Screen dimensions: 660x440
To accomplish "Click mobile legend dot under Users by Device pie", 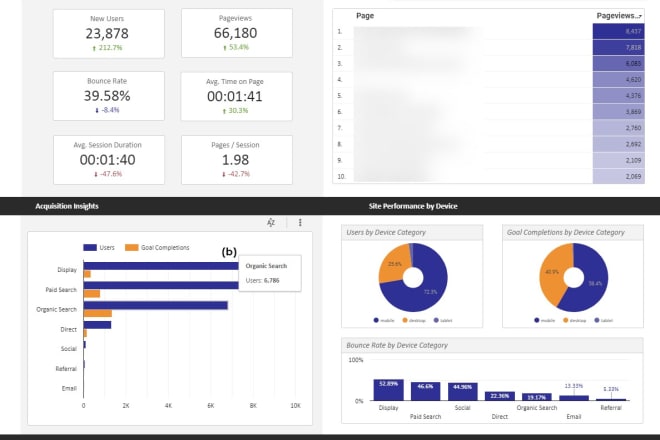I will click(x=376, y=320).
